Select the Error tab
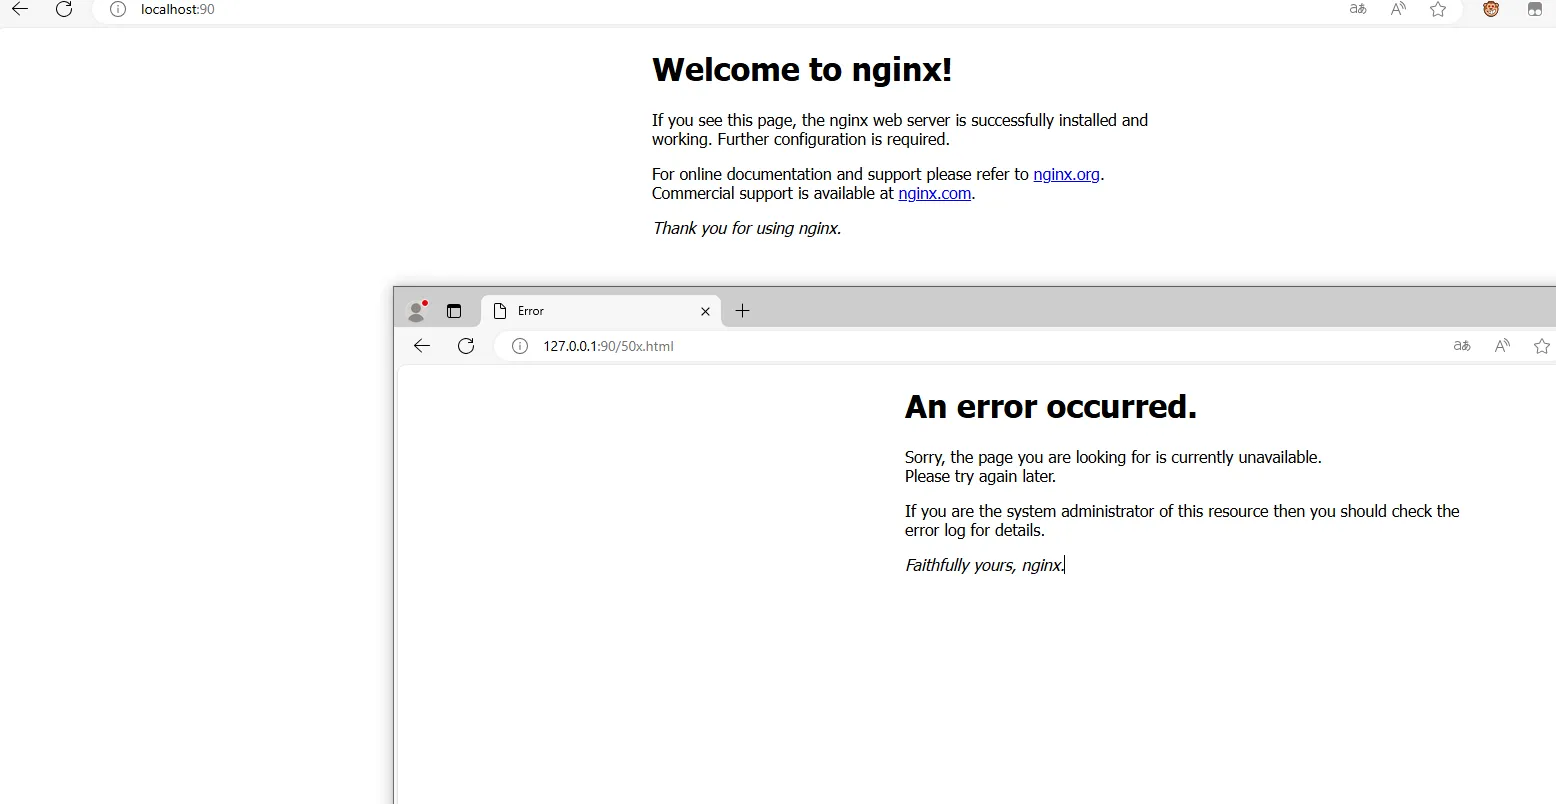 pos(600,311)
